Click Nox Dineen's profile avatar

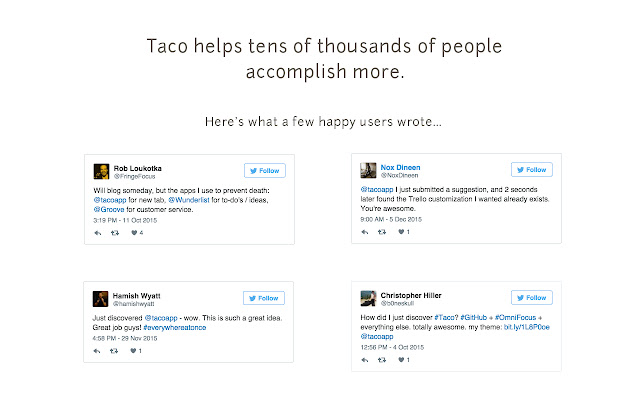point(367,170)
